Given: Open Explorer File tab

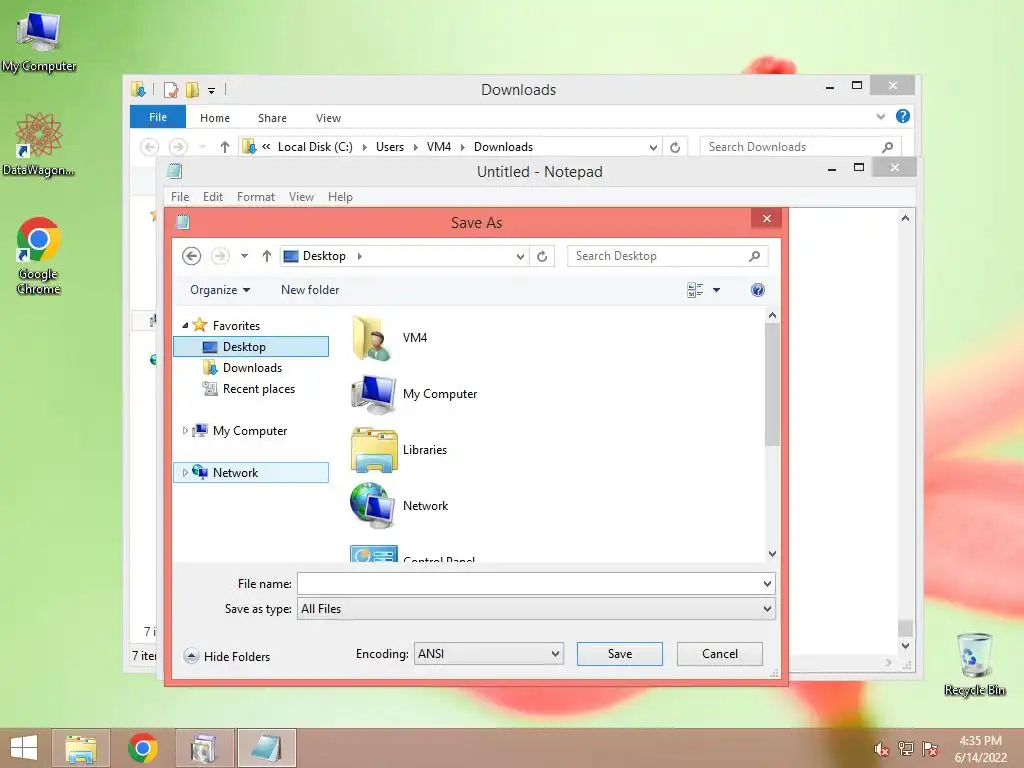Looking at the screenshot, I should 157,117.
